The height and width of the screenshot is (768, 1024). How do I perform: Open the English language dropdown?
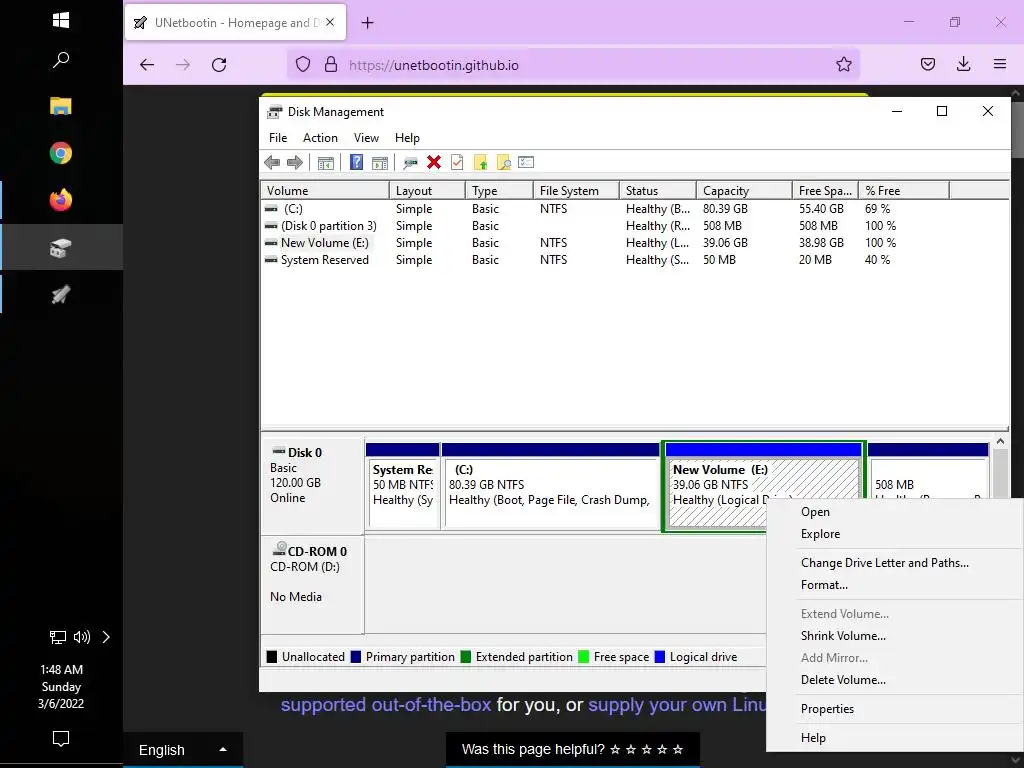[183, 750]
